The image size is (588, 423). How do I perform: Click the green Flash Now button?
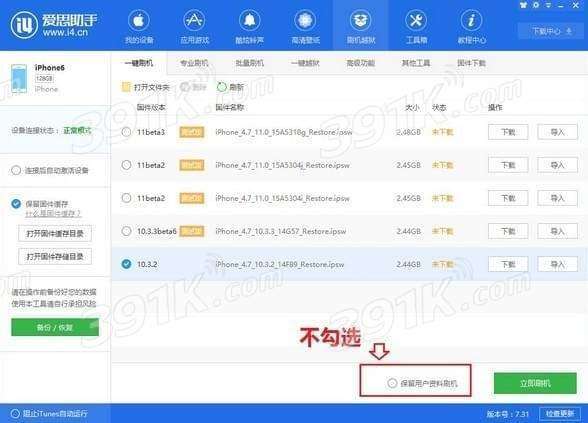pyautogui.click(x=535, y=383)
